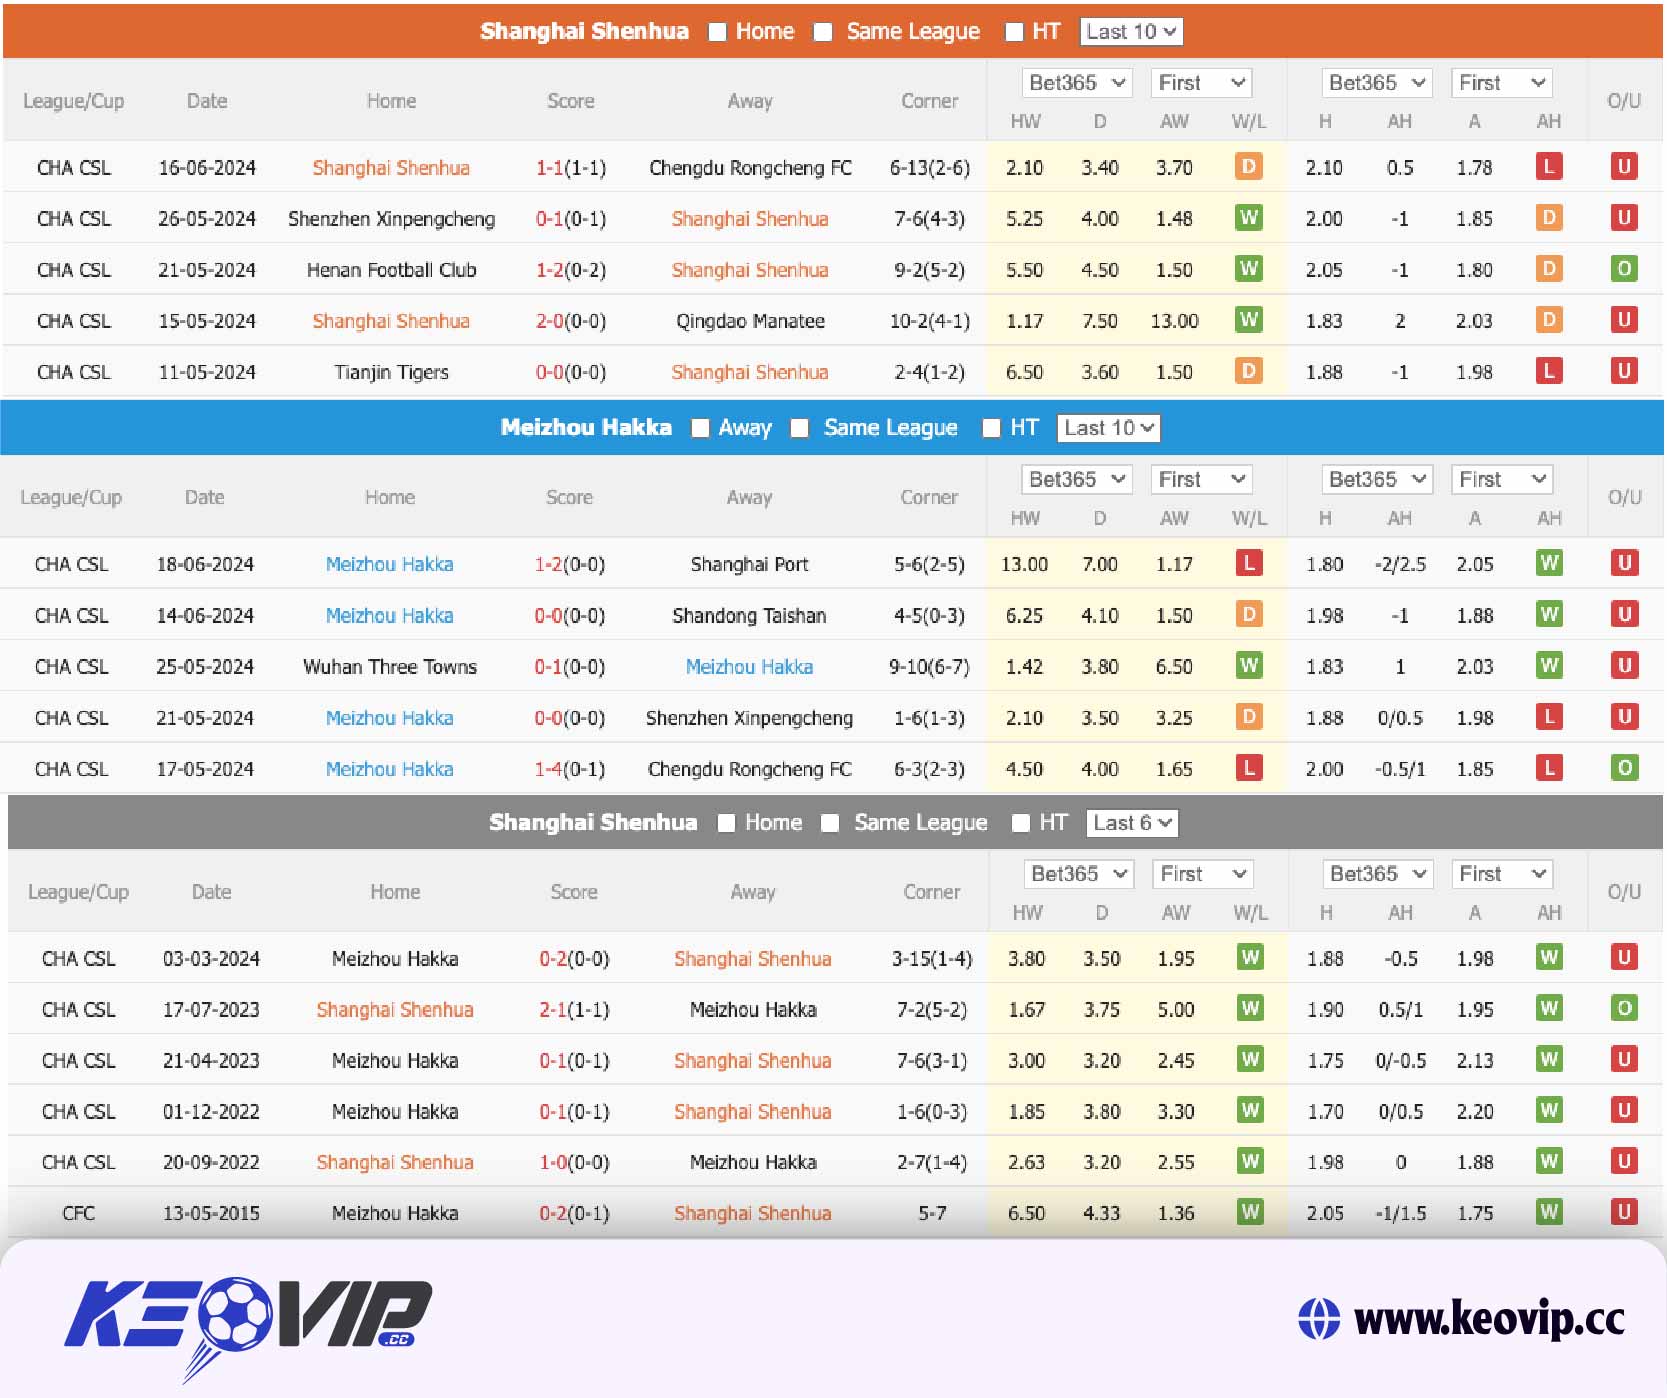Click L result badge for 17-05-2024 match
The height and width of the screenshot is (1398, 1667).
coord(1248,768)
